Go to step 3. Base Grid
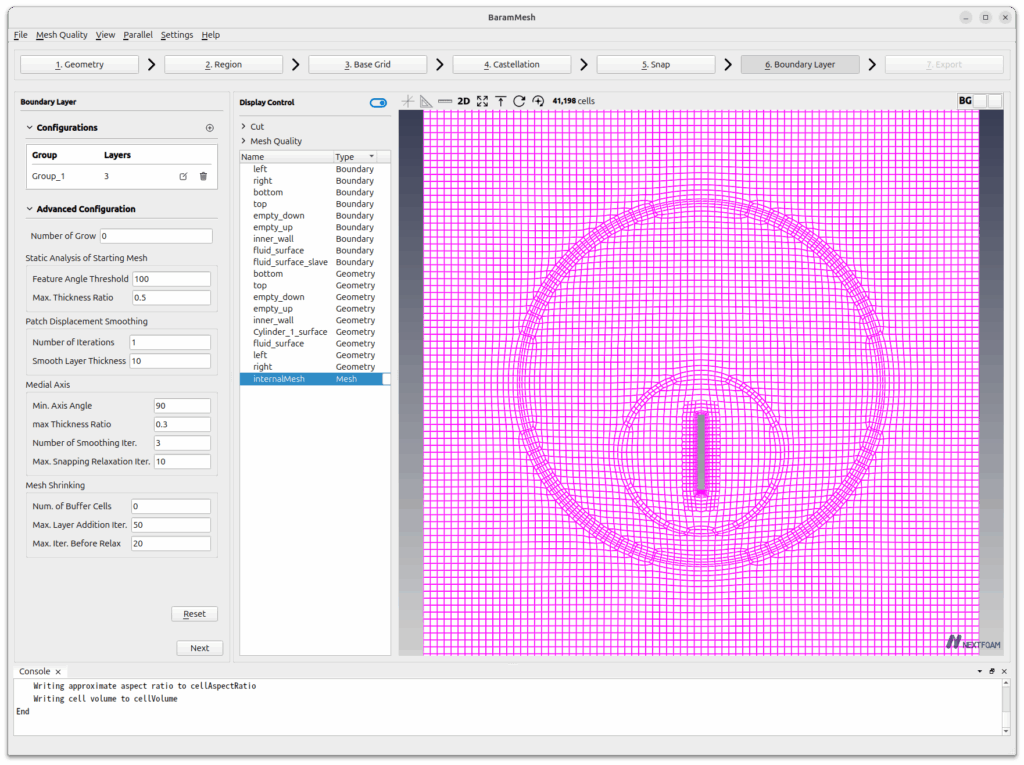 pyautogui.click(x=368, y=65)
